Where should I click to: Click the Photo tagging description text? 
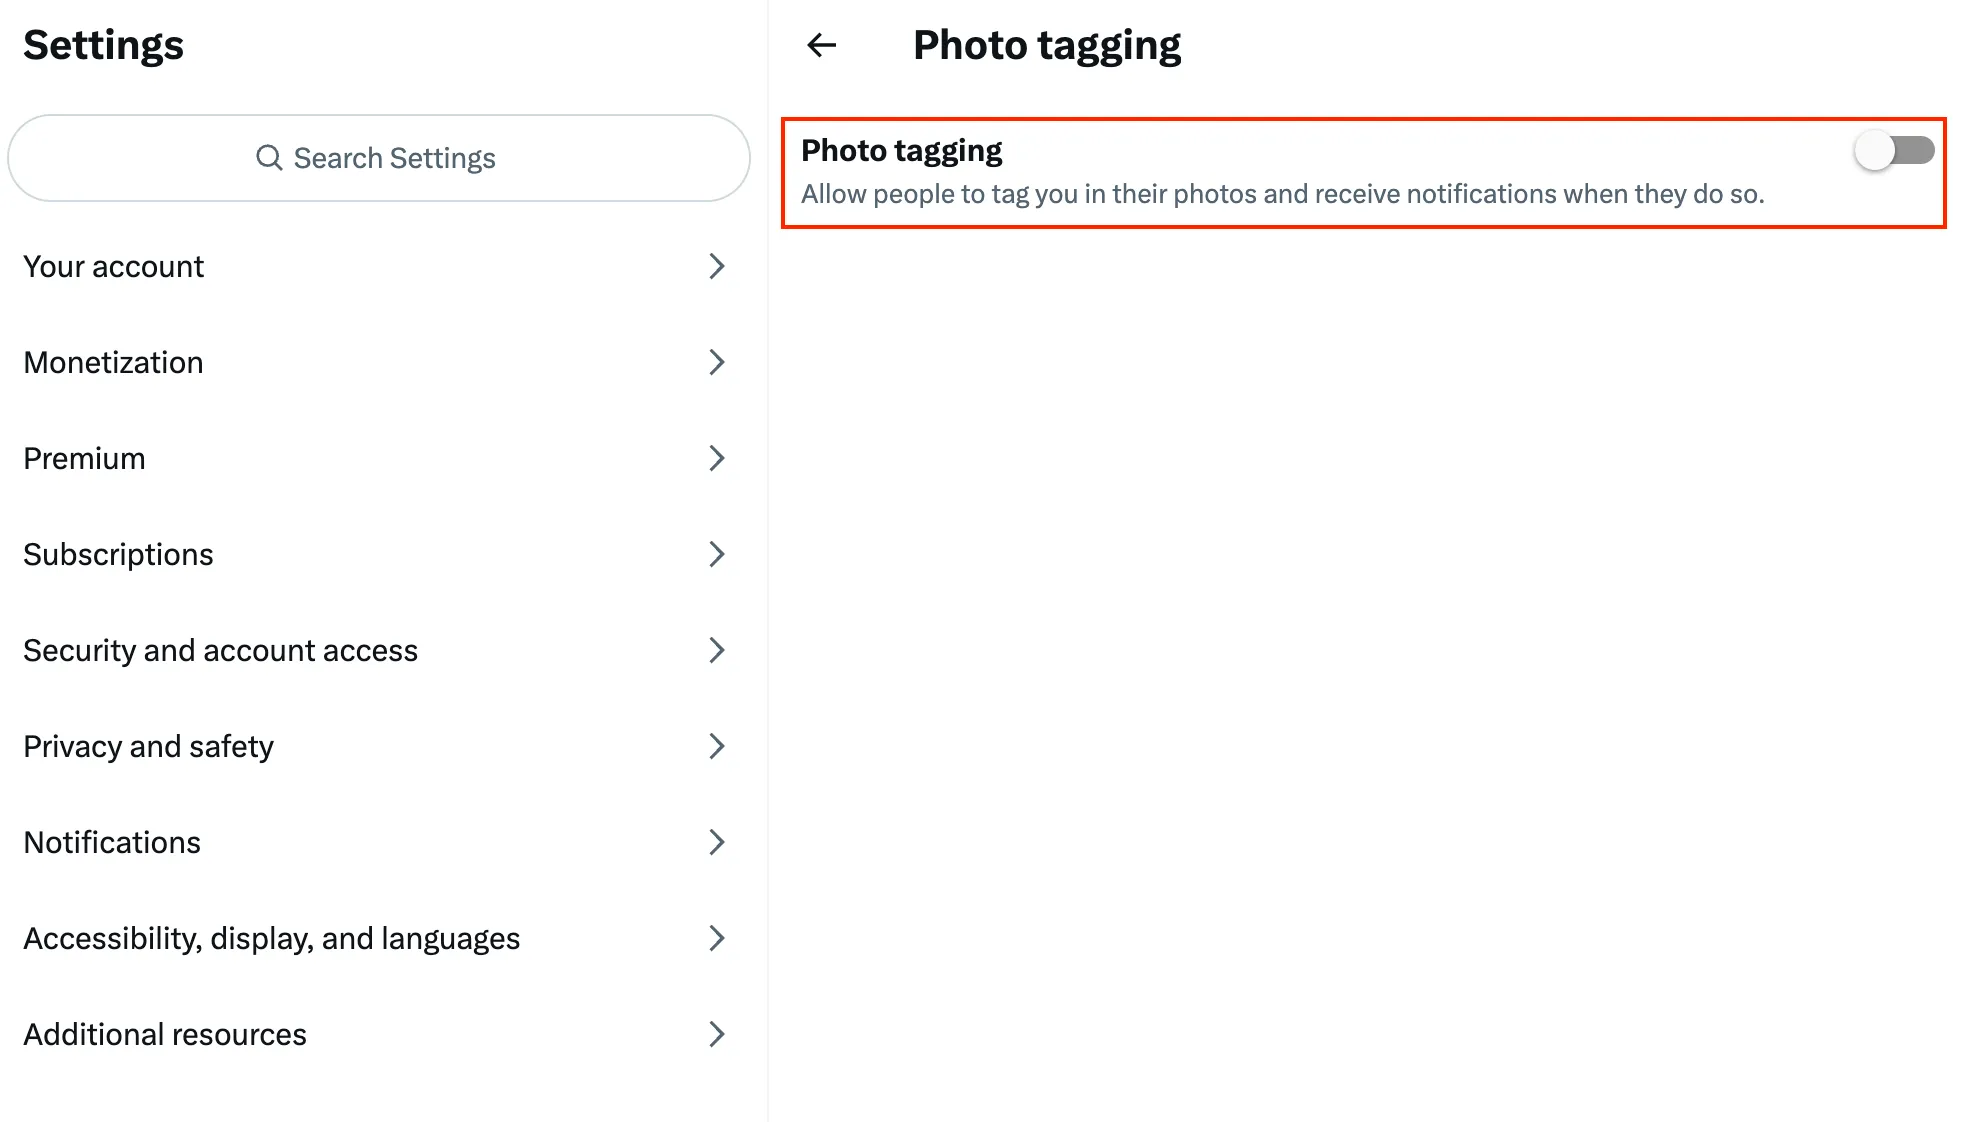[x=1282, y=194]
